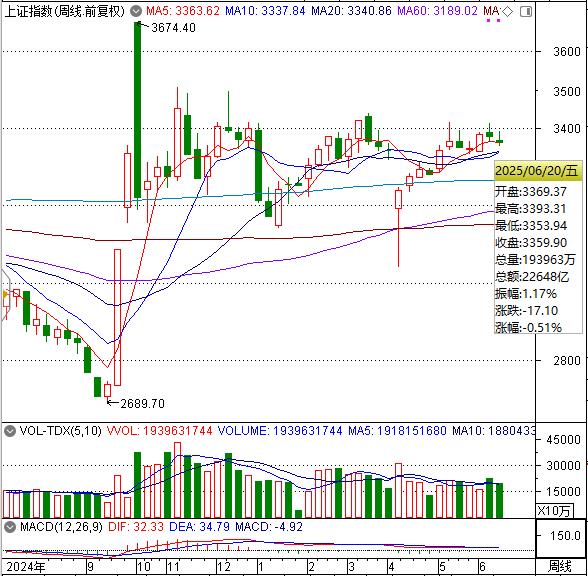
Task: Select the 3674.40 highest price arrow marker
Action: (x=165, y=27)
